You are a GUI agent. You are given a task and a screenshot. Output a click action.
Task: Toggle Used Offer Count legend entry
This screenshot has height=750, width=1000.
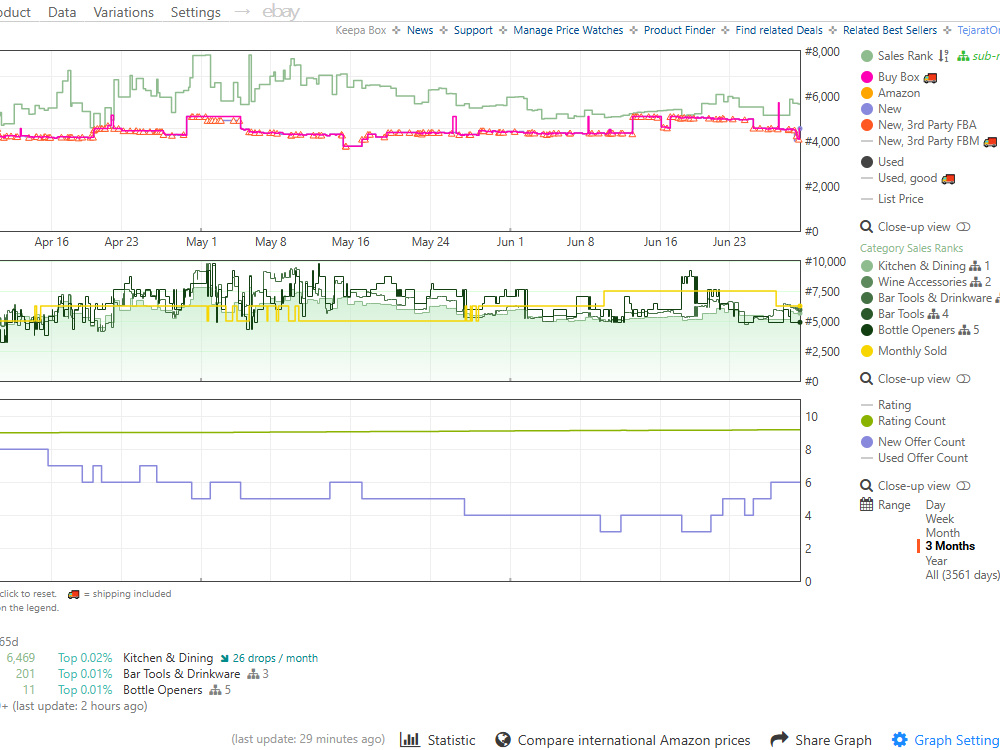coord(915,458)
